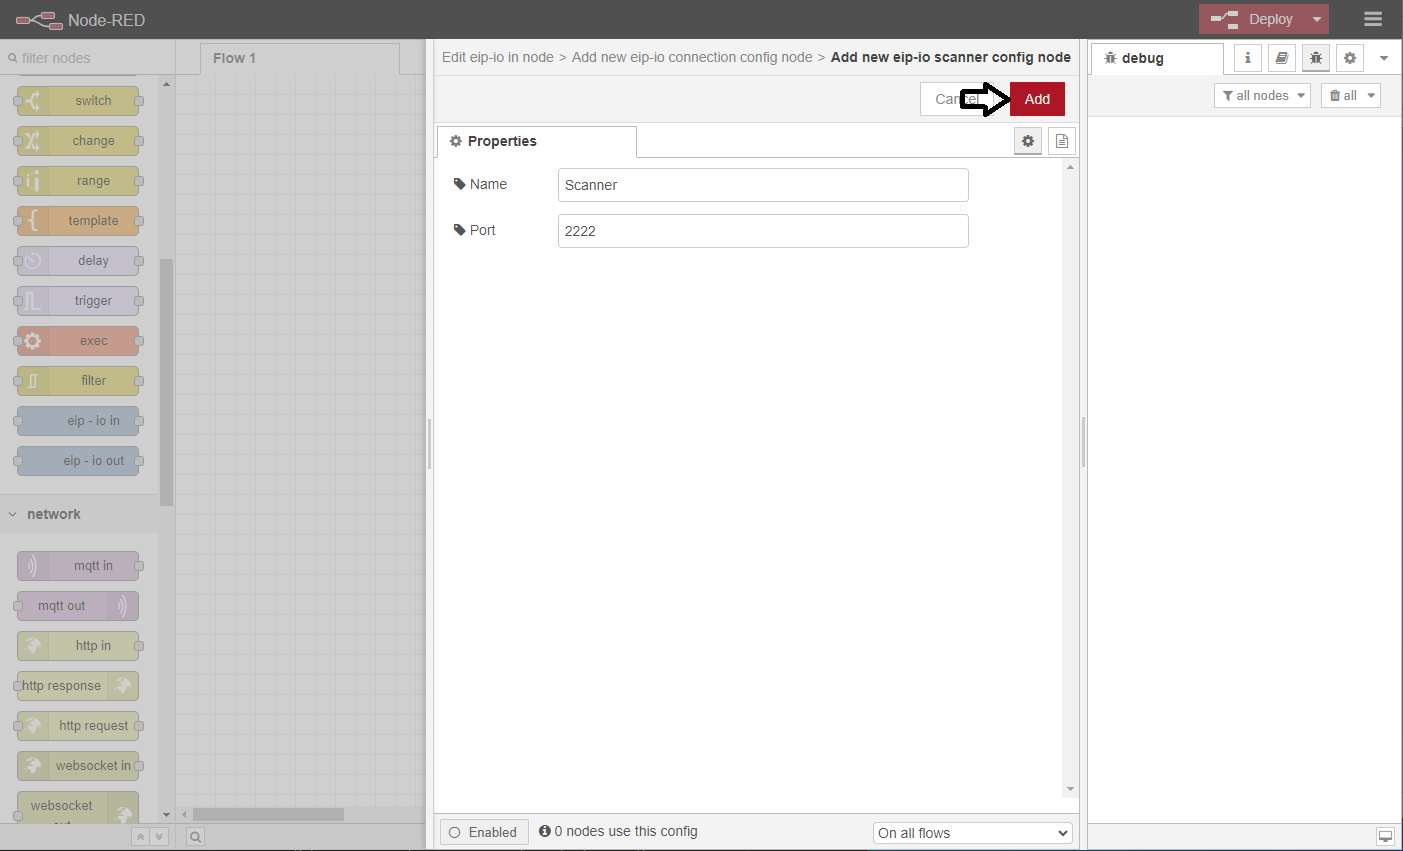Click 0 nodes use this config text
This screenshot has width=1403, height=851.
[x=626, y=831]
